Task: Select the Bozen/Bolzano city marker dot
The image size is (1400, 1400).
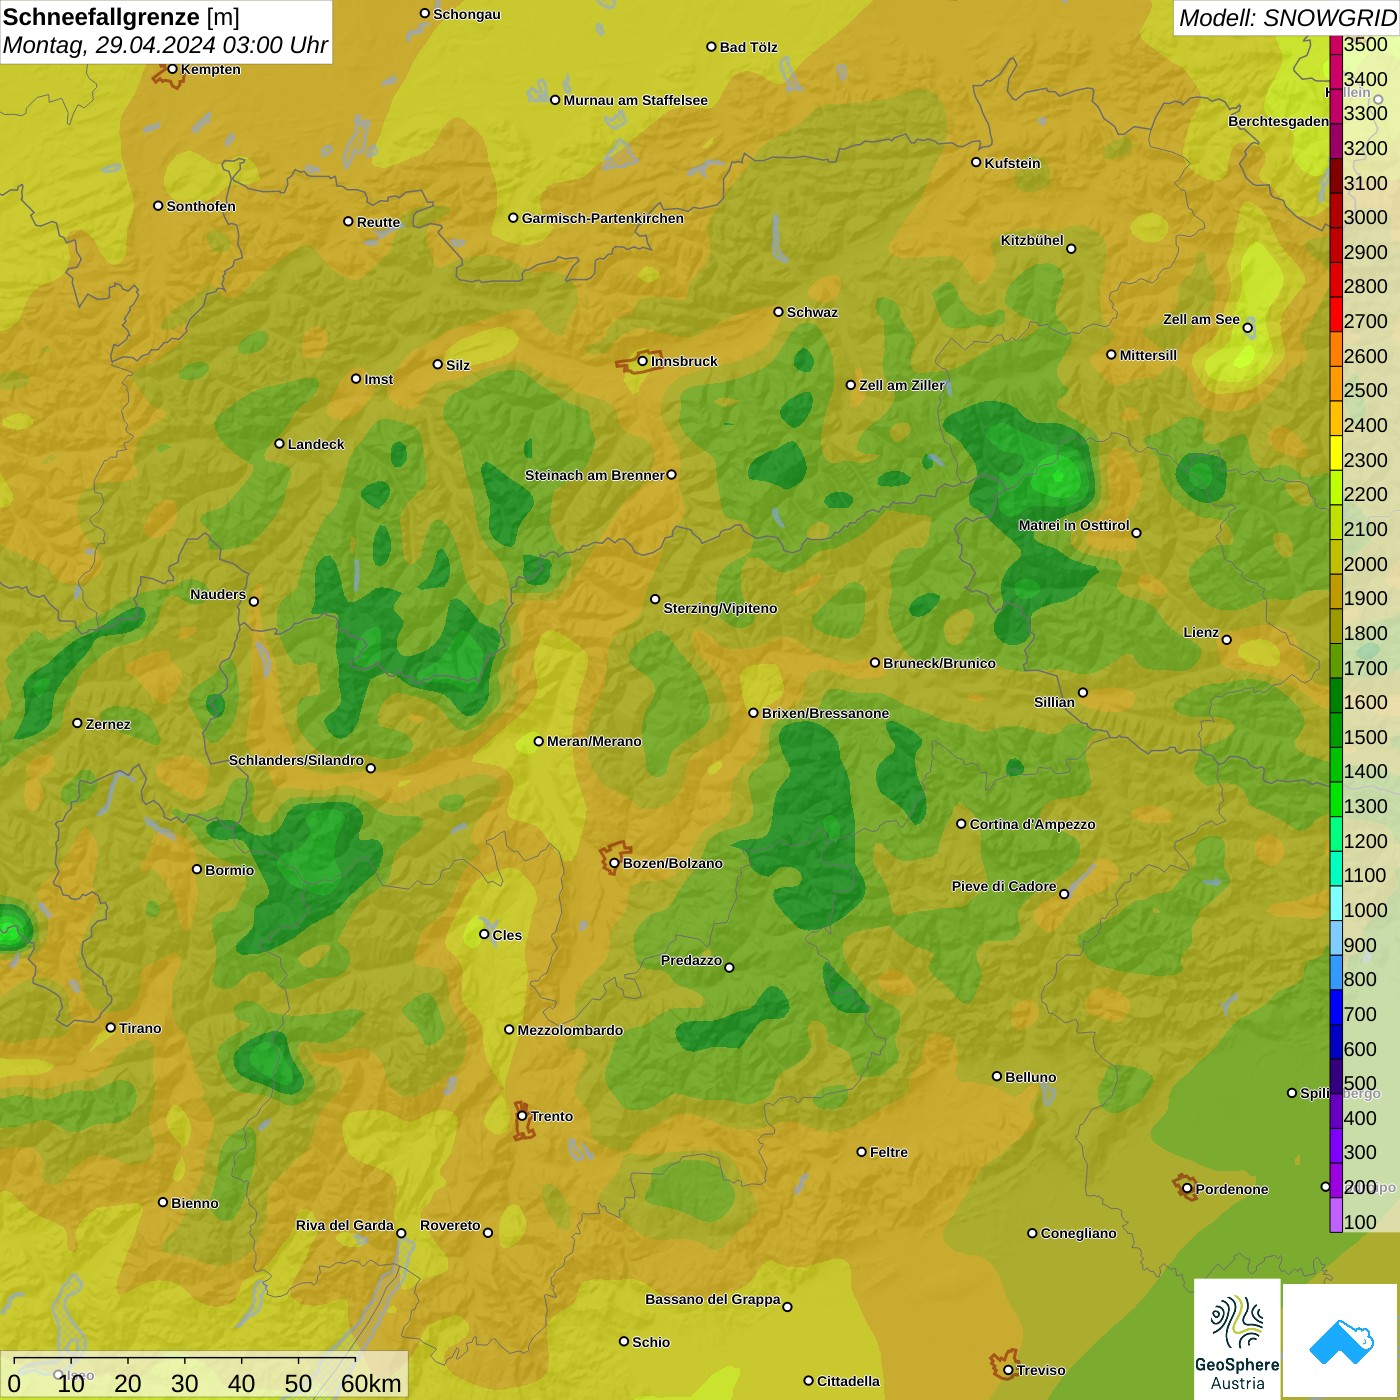Action: (614, 863)
